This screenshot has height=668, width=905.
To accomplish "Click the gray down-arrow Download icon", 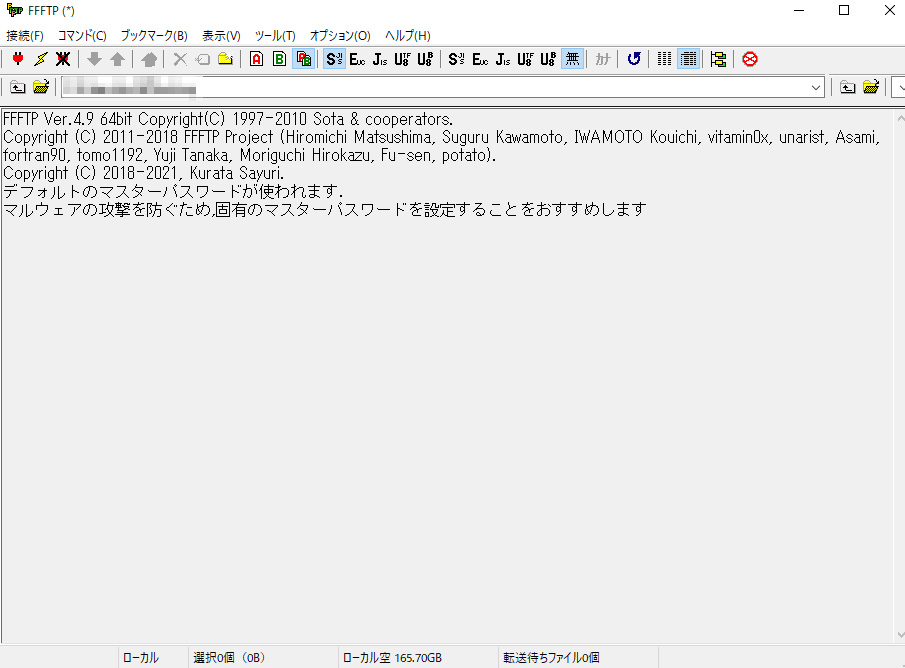I will coord(94,59).
